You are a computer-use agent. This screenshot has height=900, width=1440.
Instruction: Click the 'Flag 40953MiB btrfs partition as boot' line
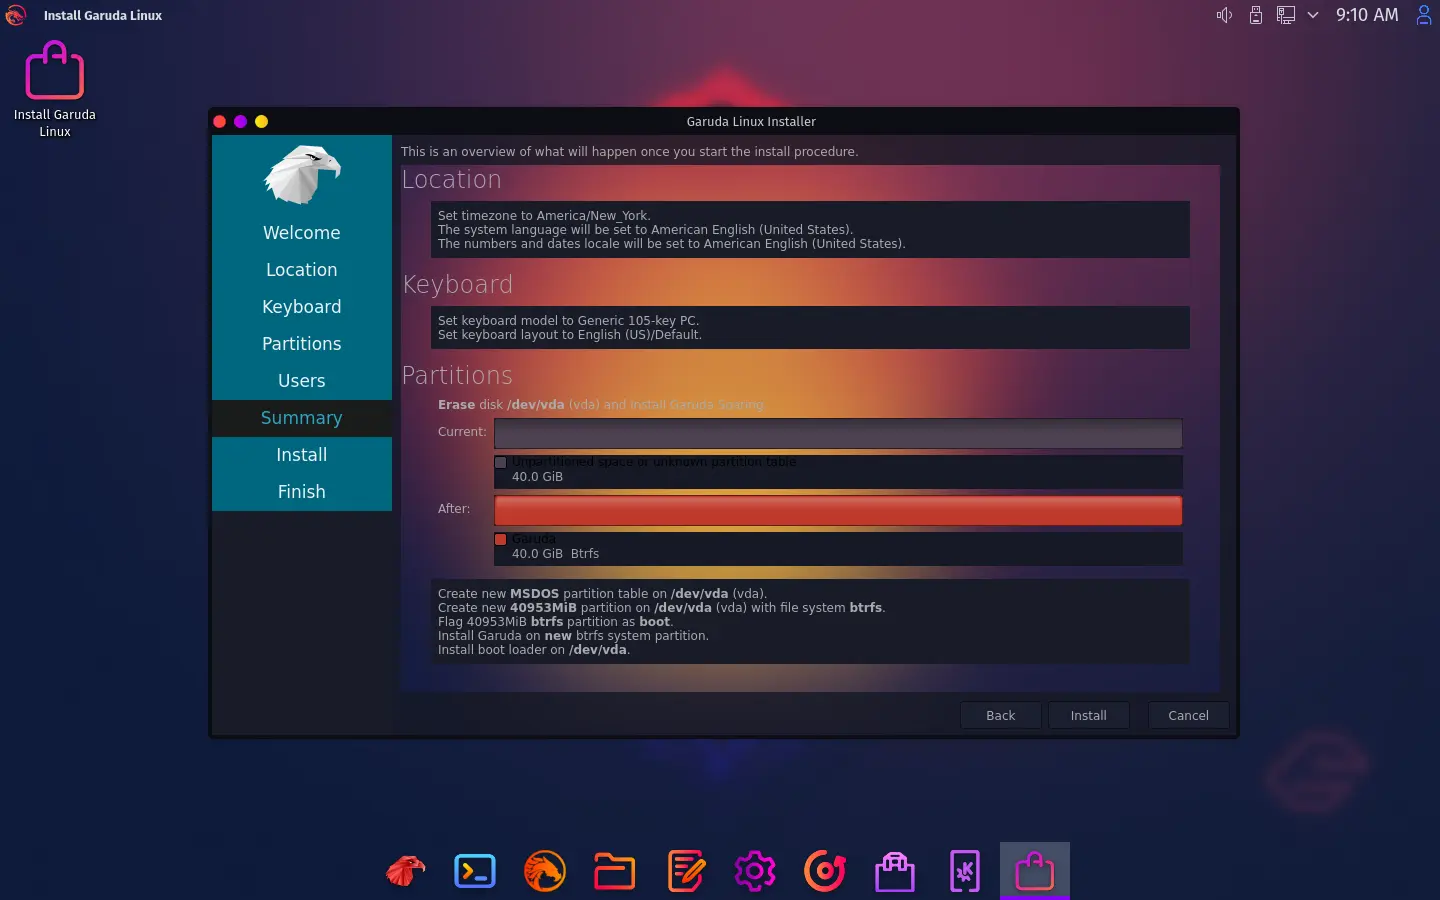pyautogui.click(x=555, y=621)
